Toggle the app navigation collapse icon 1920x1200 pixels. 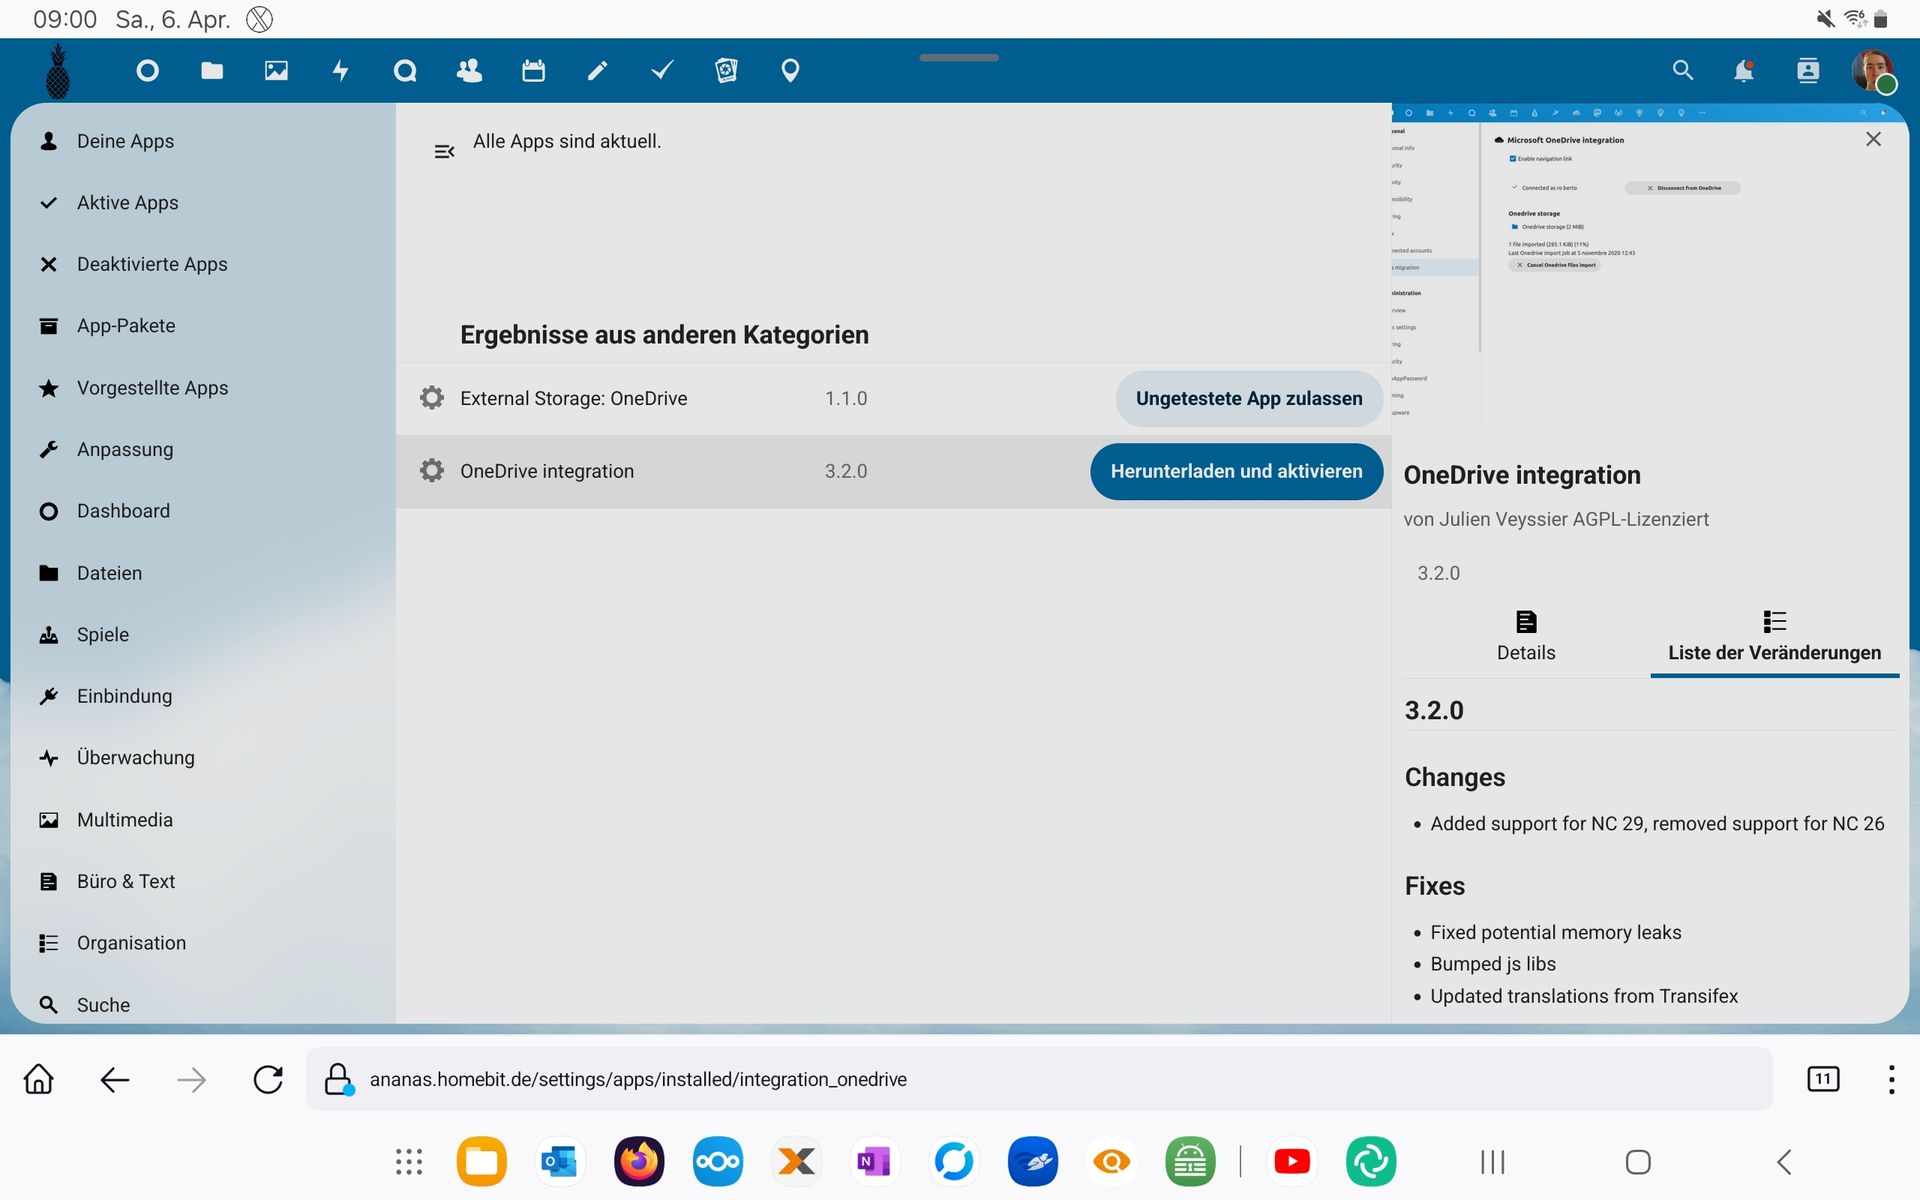[444, 151]
